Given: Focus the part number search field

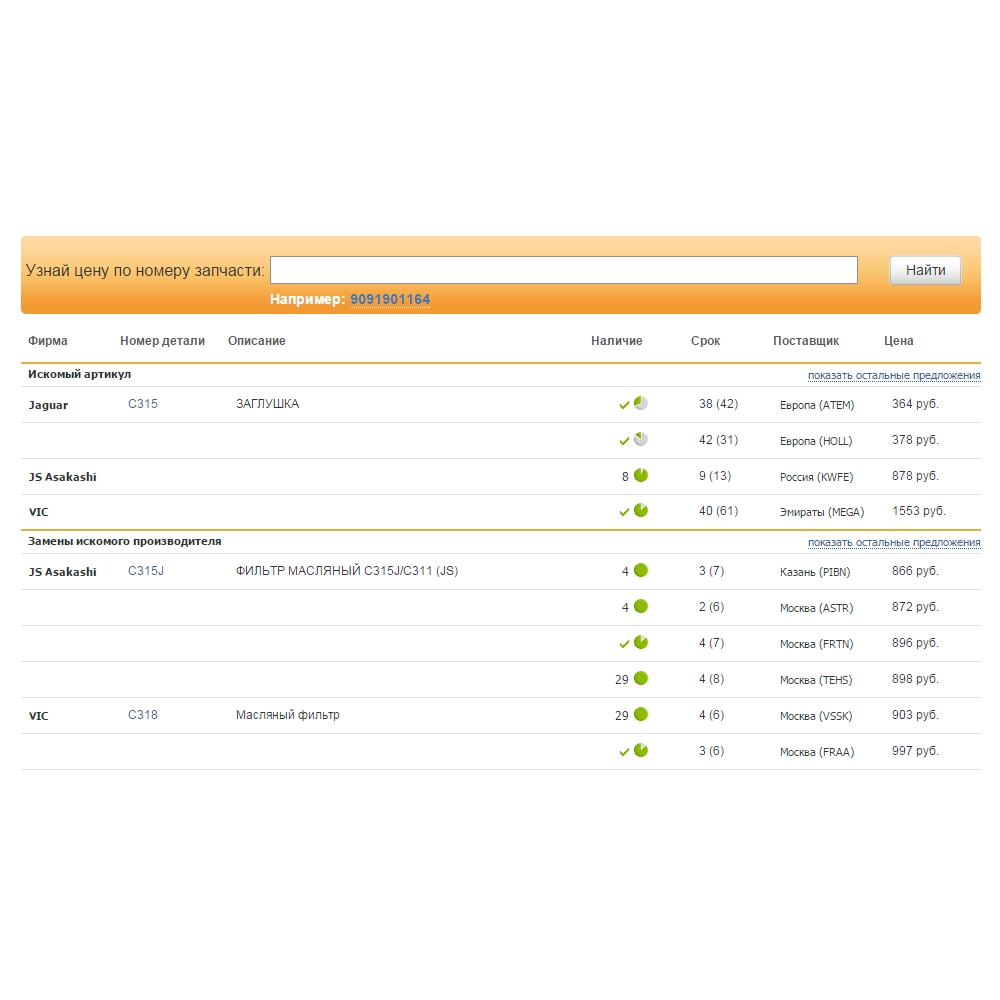Looking at the screenshot, I should point(563,270).
